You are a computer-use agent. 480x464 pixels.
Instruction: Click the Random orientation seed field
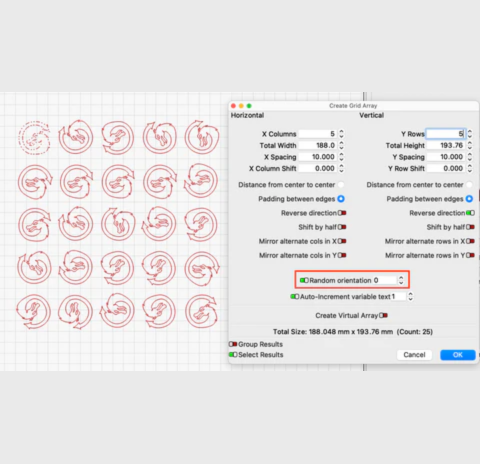point(384,280)
